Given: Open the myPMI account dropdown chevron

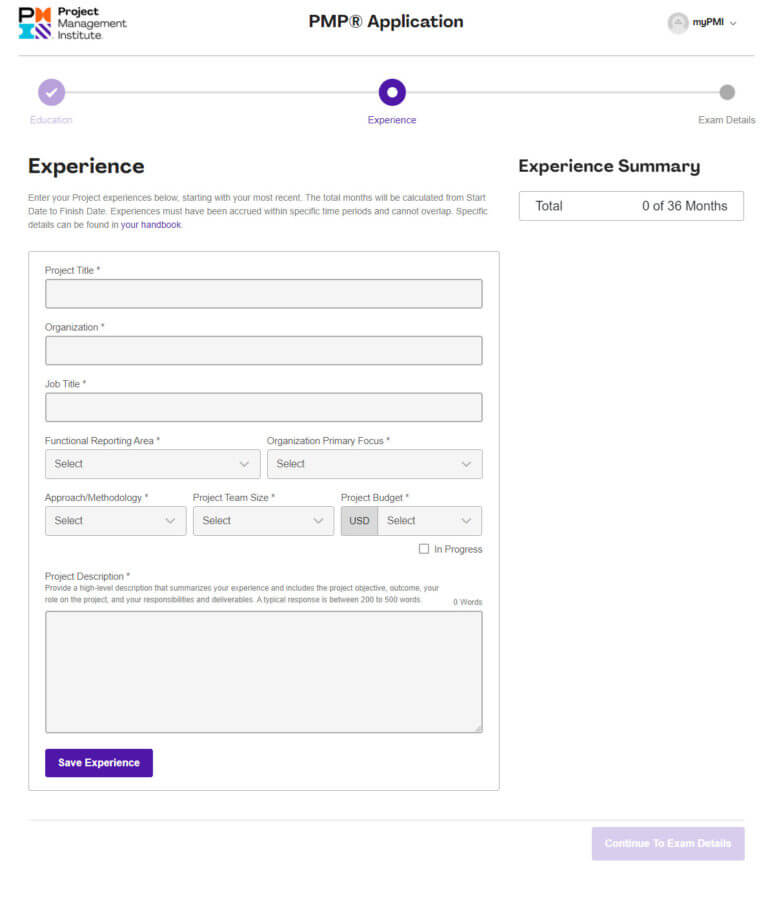Looking at the screenshot, I should tap(733, 24).
